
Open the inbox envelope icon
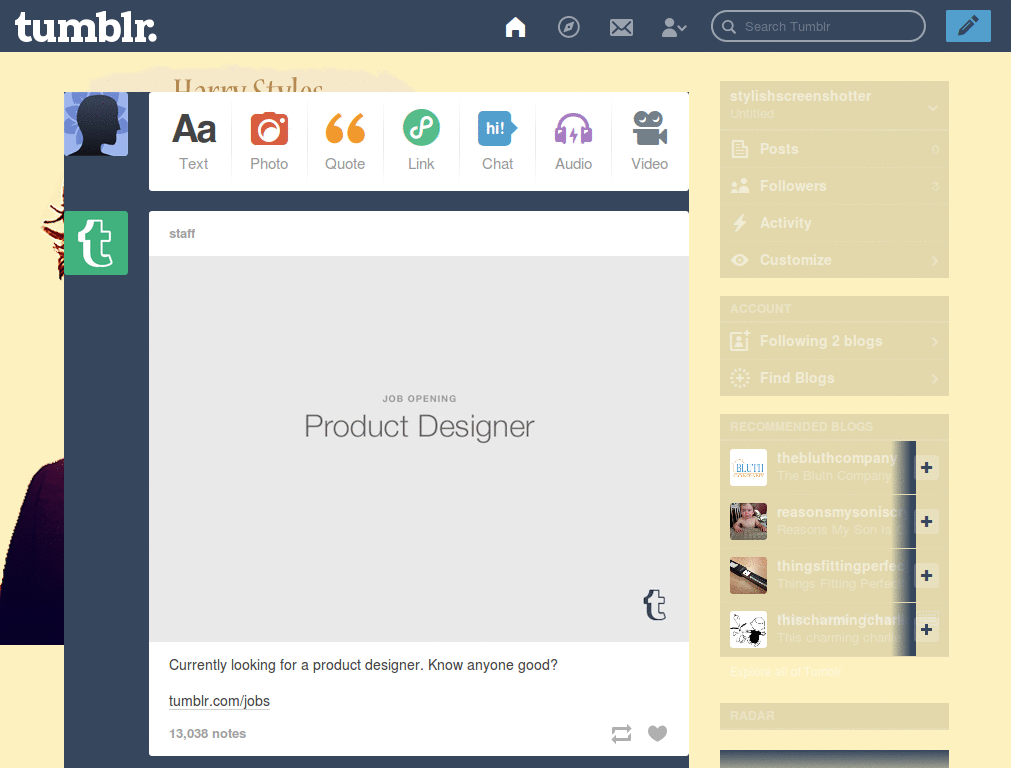(621, 27)
